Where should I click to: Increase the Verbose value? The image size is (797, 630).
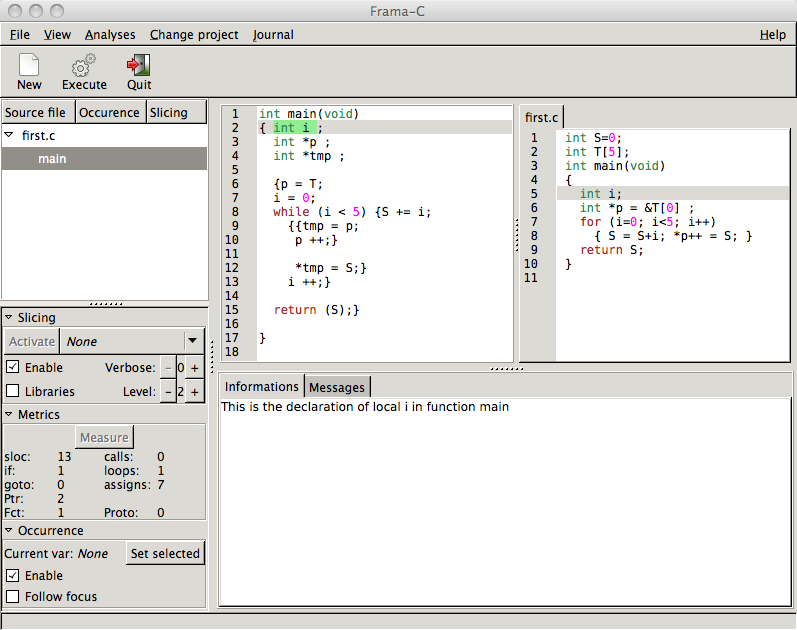[195, 368]
